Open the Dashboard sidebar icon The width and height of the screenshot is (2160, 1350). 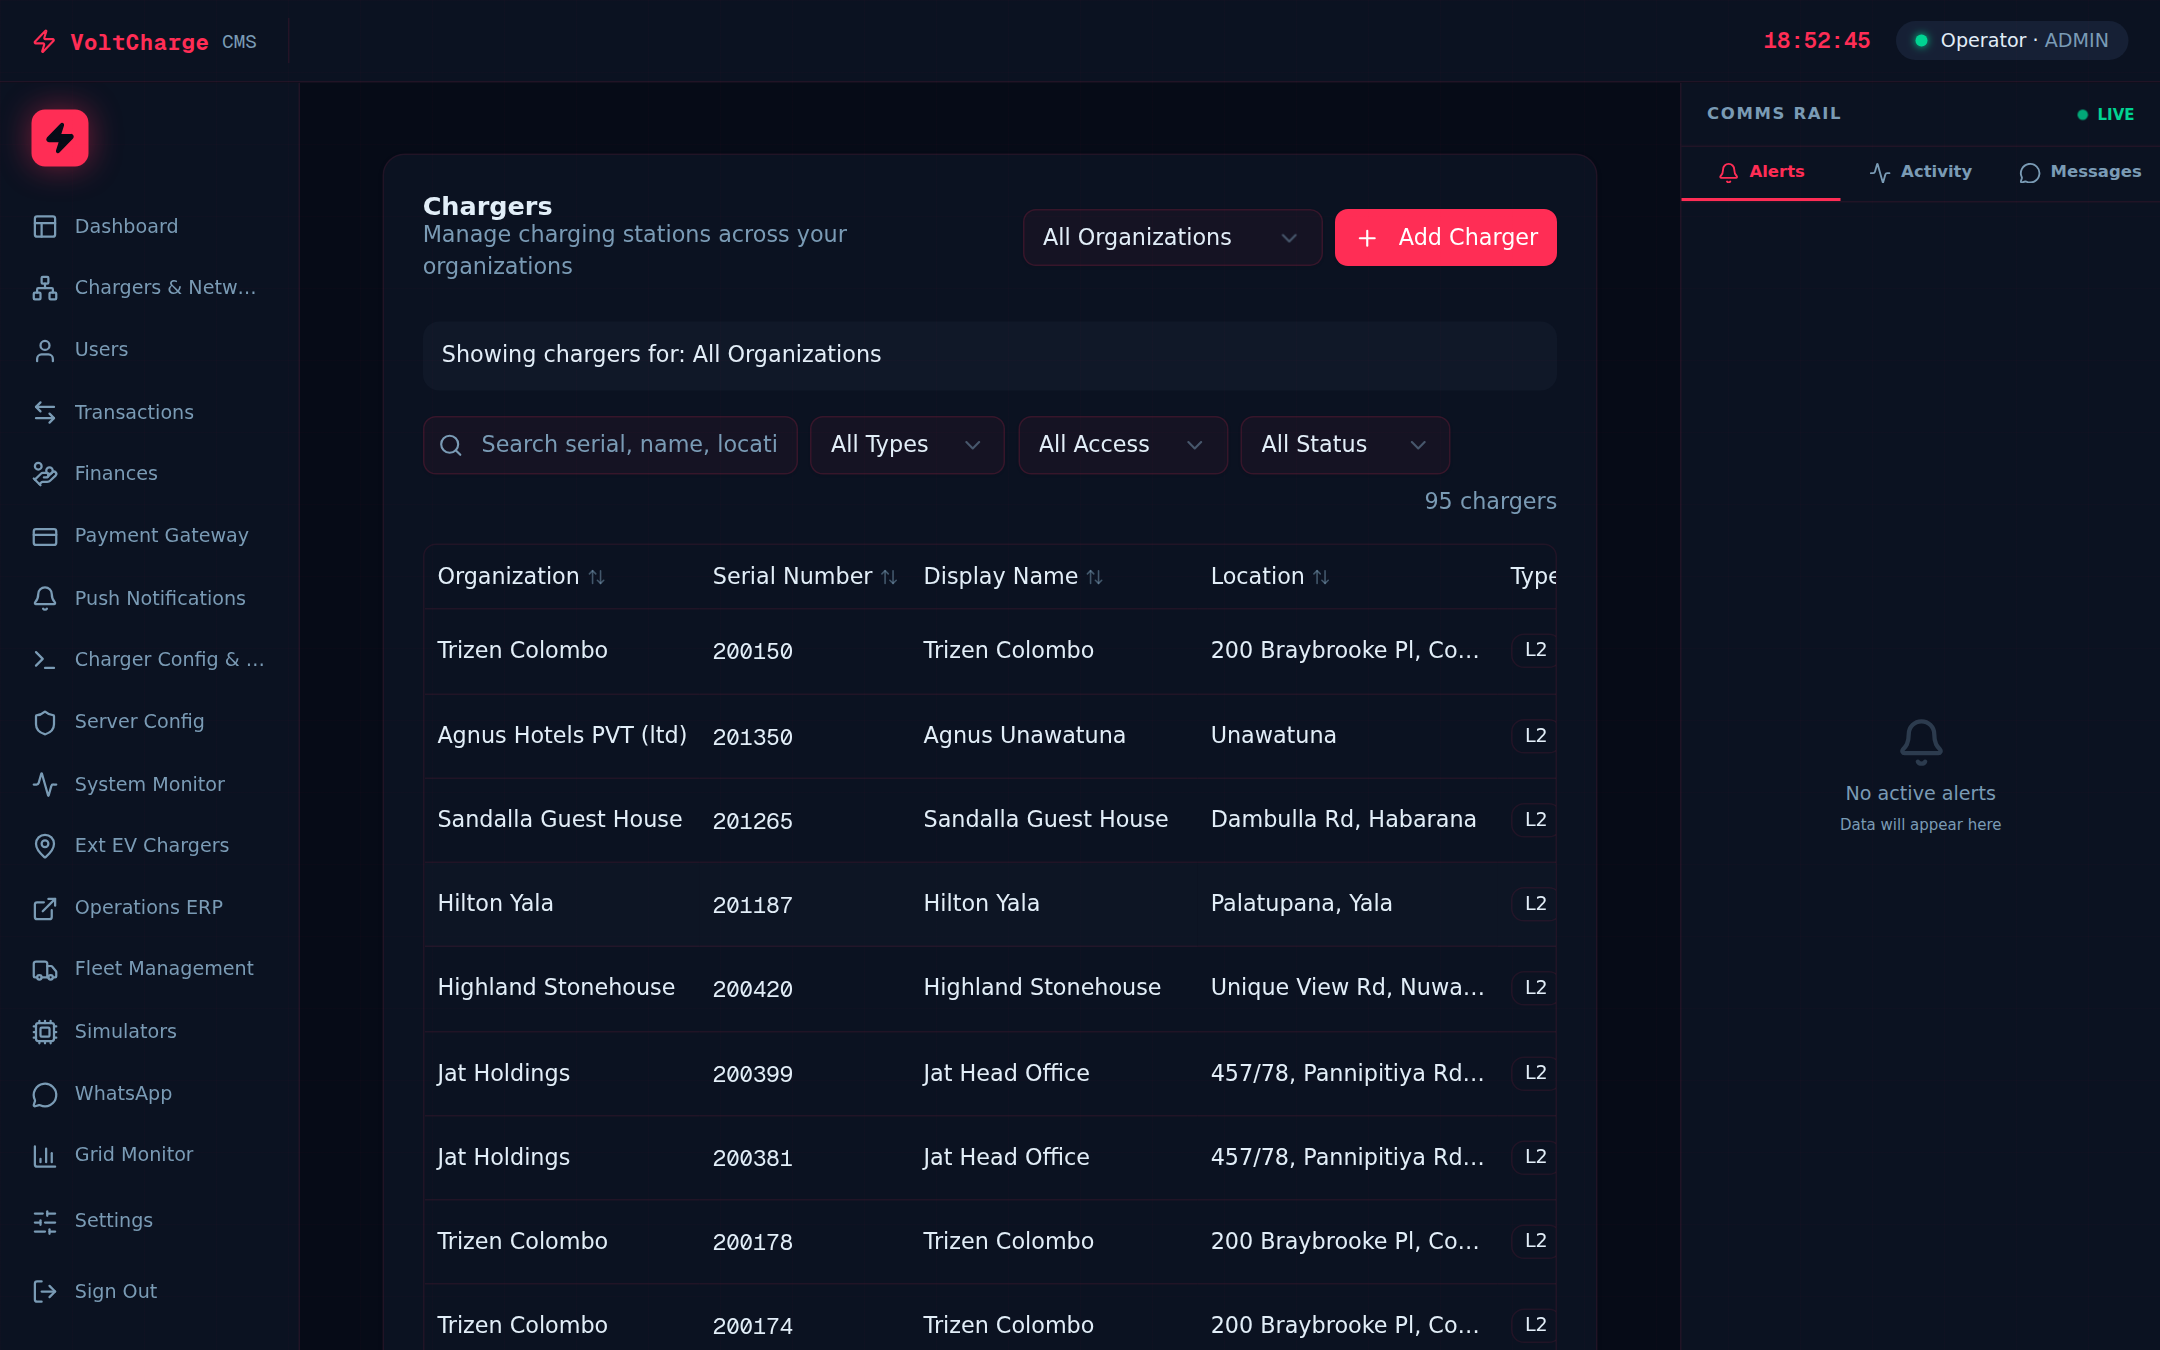45,227
